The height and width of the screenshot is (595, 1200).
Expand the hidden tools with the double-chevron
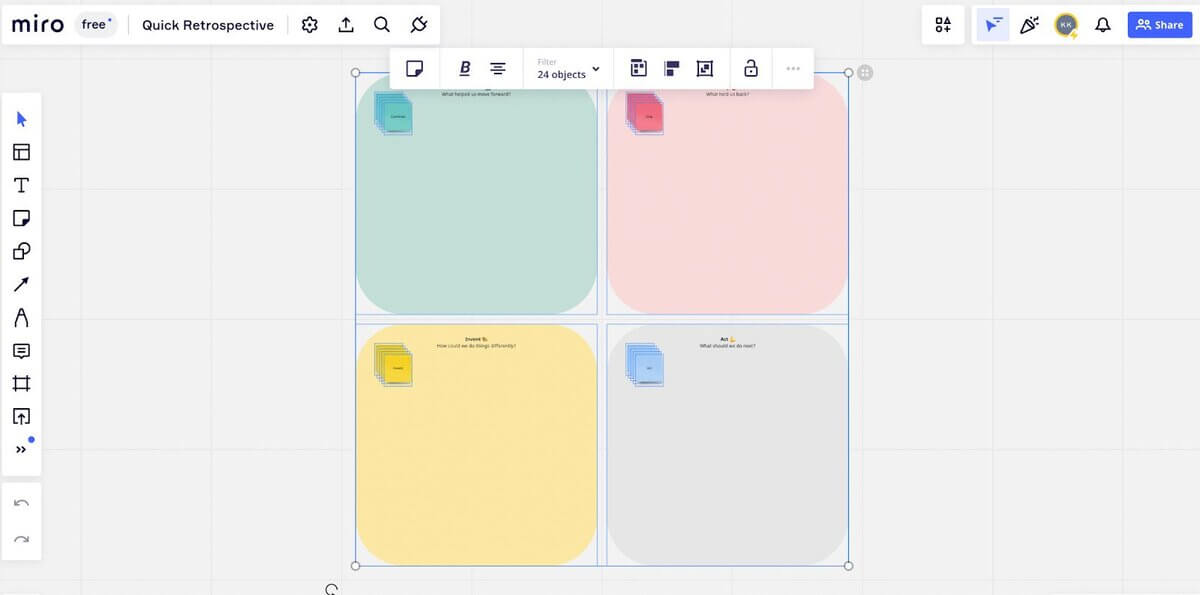point(22,448)
